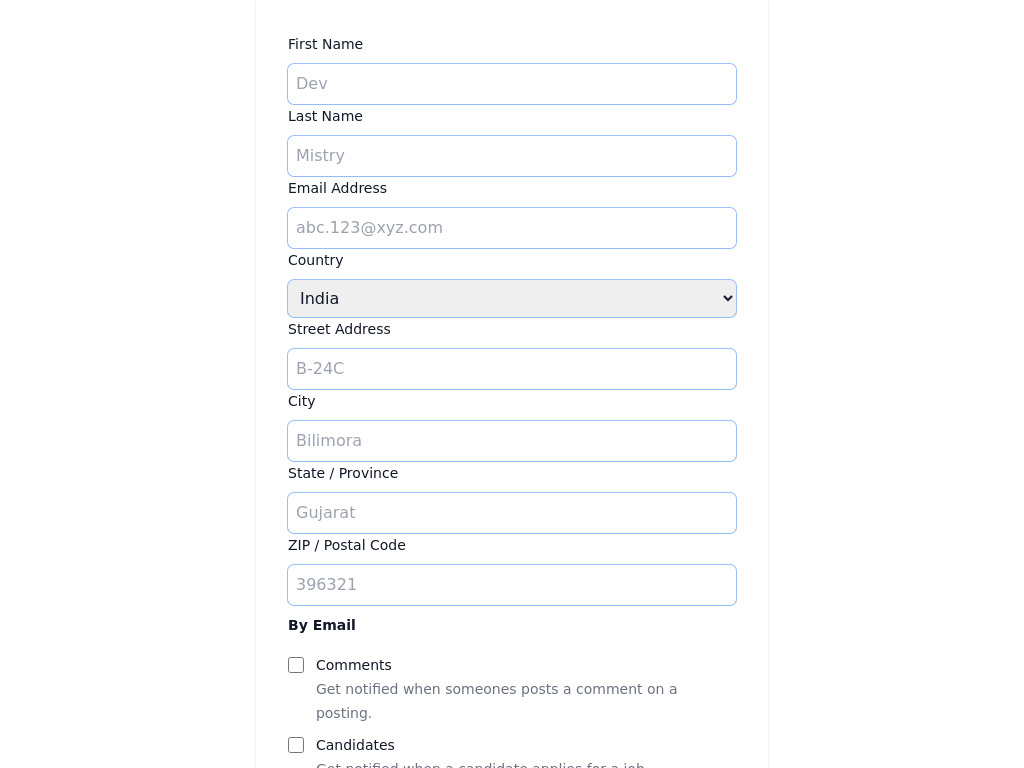Click the State / Province field
Viewport: 1024px width, 768px height.
511,513
